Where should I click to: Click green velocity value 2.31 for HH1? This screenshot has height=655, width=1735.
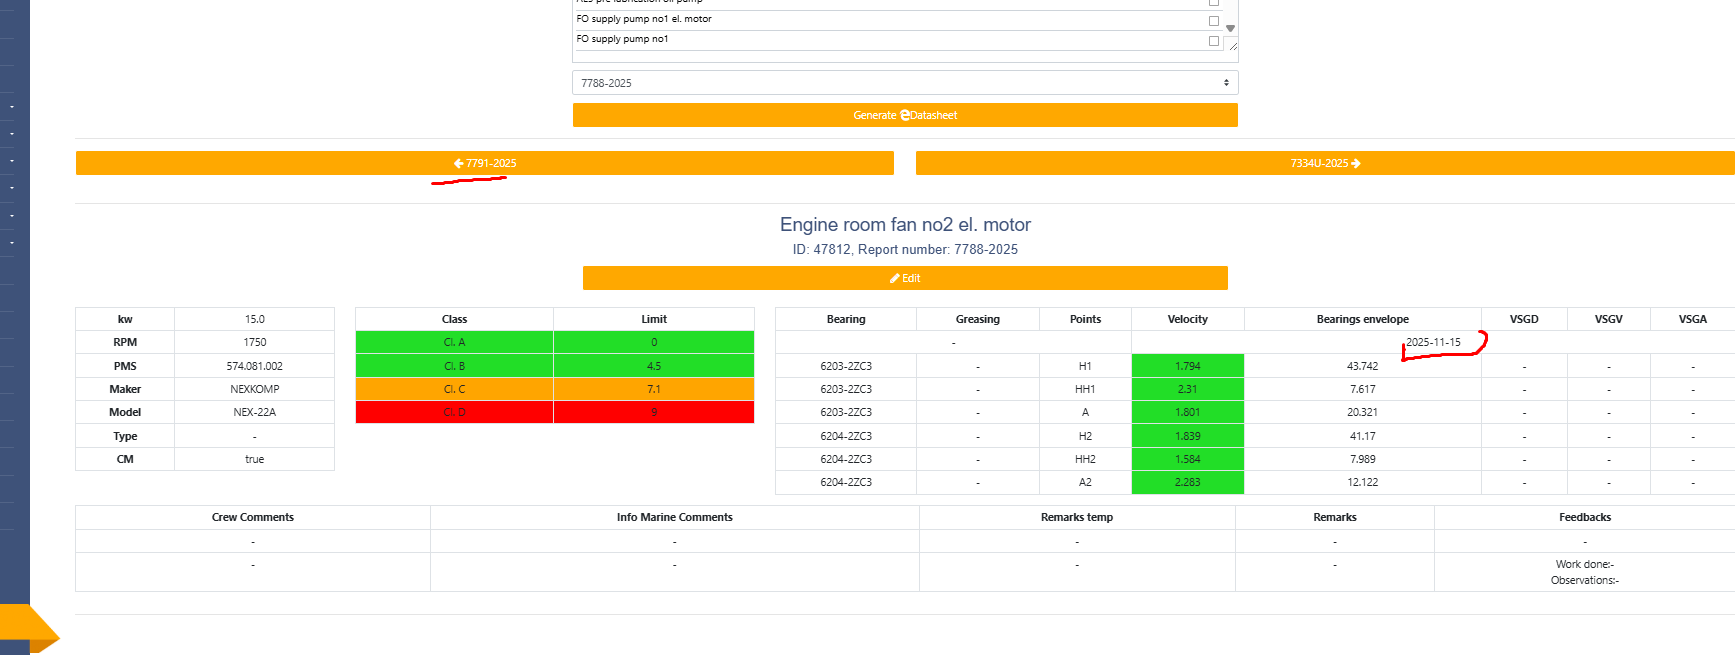[x=1187, y=389]
